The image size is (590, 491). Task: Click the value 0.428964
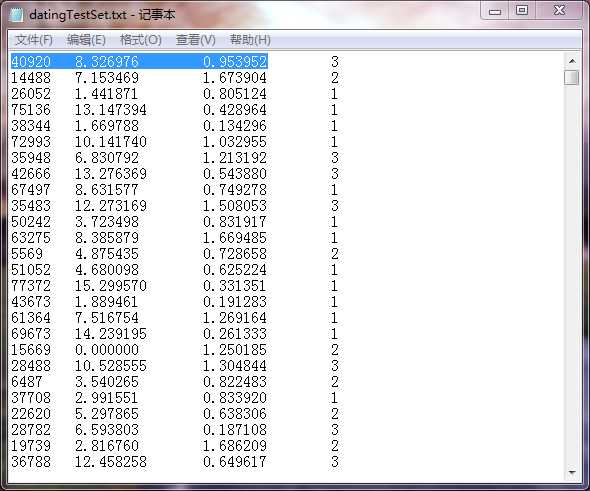coord(235,110)
